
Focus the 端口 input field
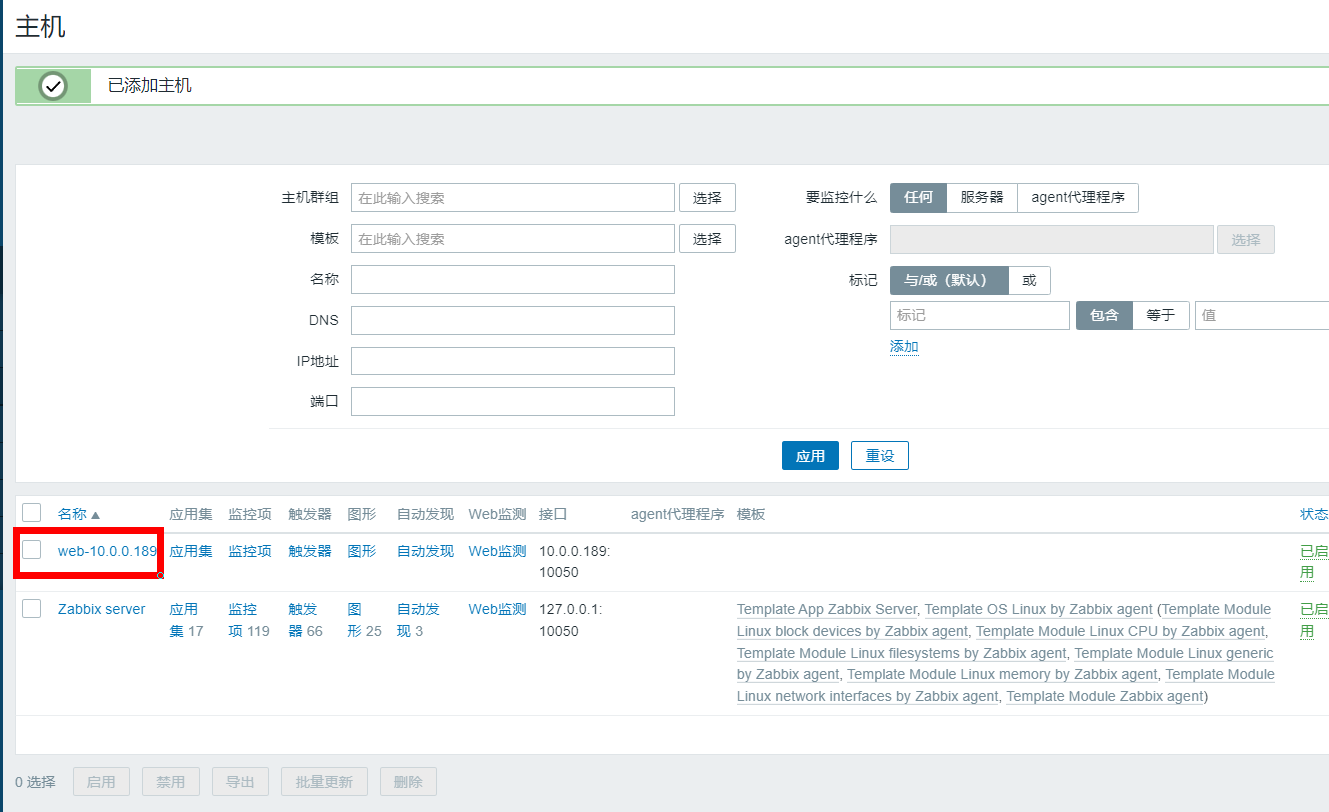pos(513,402)
